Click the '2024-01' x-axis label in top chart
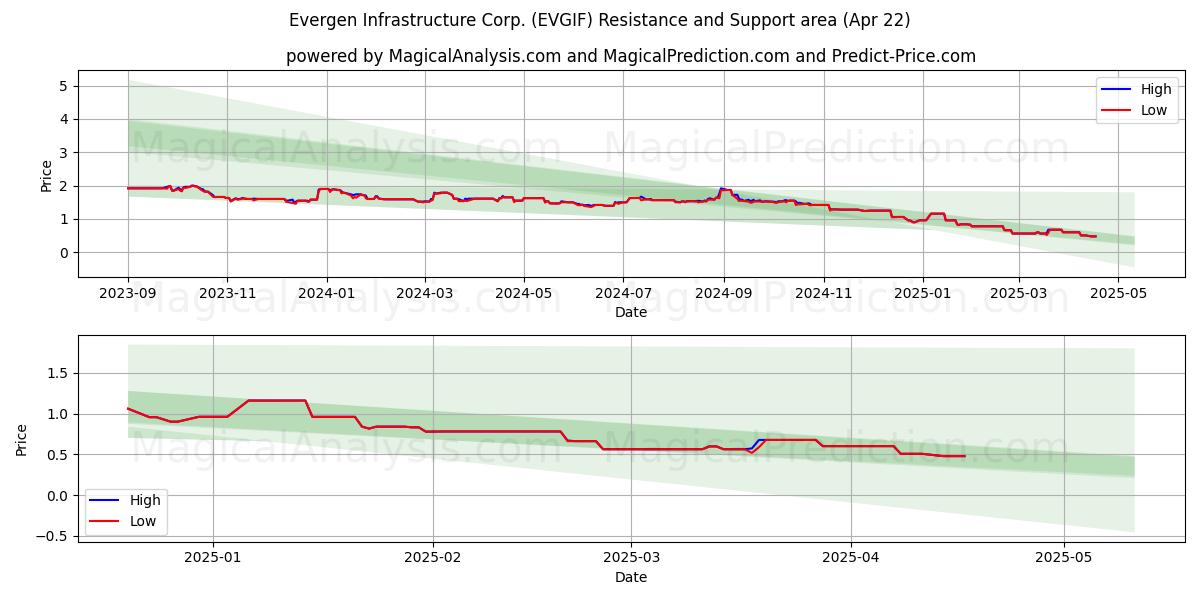The height and width of the screenshot is (600, 1200). [x=327, y=294]
